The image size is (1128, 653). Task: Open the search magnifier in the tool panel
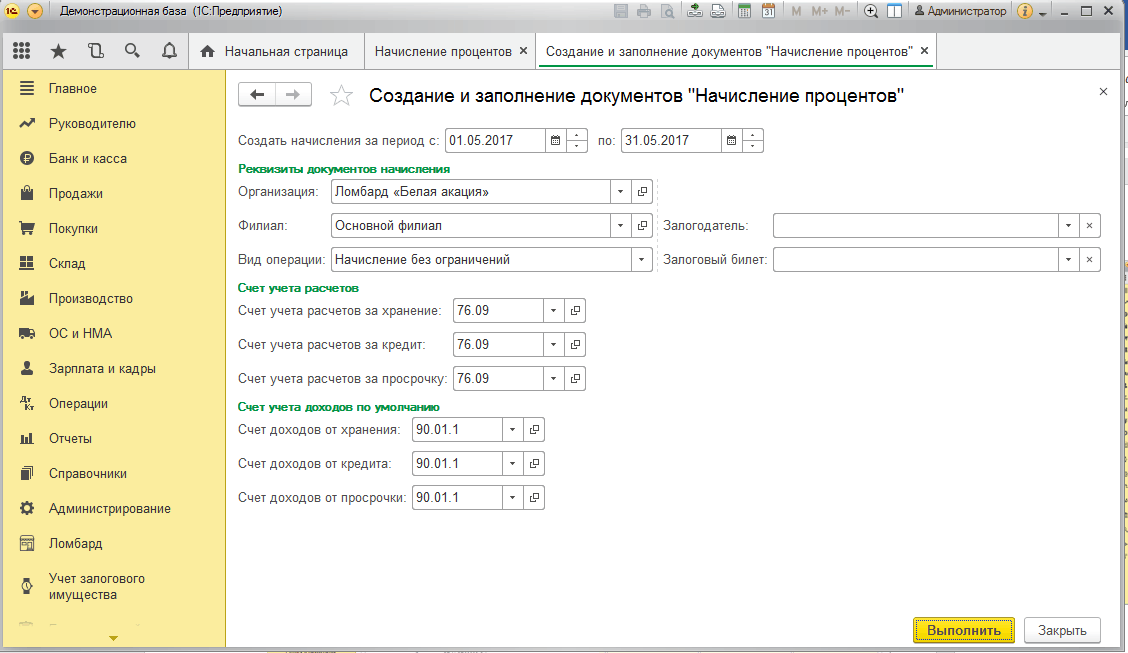(132, 51)
